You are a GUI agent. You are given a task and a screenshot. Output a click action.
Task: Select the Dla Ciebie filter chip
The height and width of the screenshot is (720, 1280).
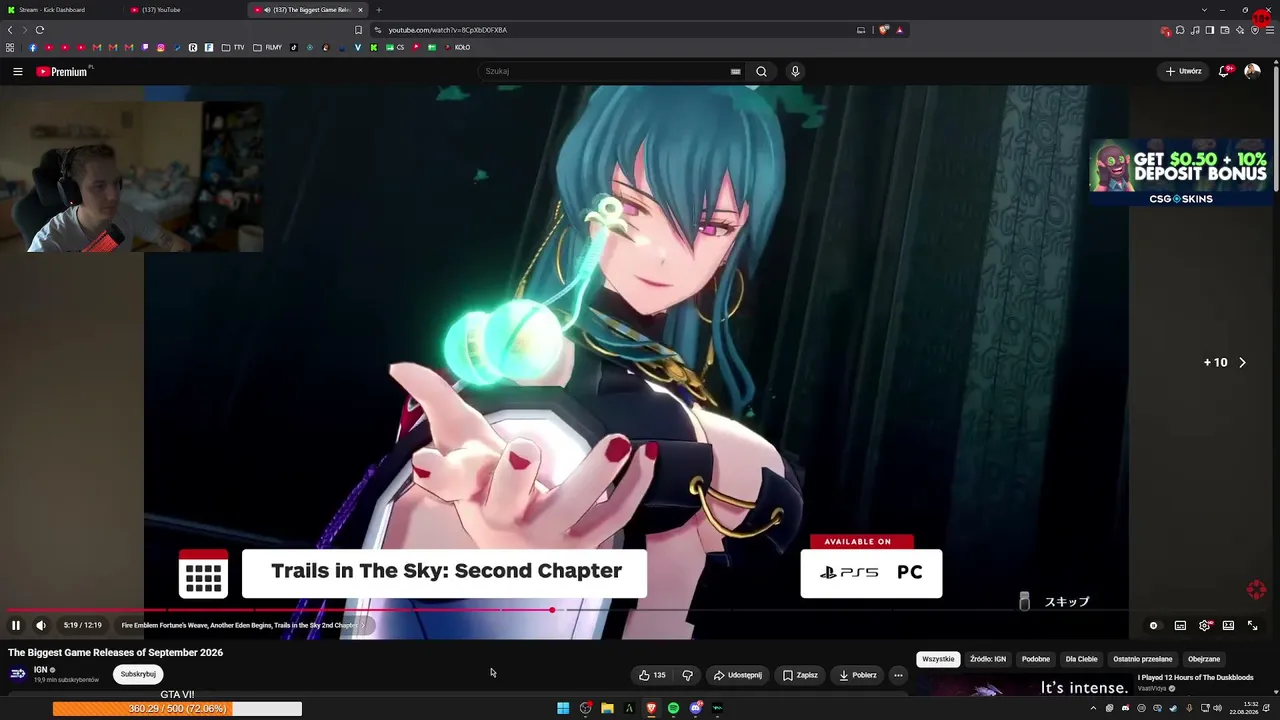pyautogui.click(x=1082, y=659)
